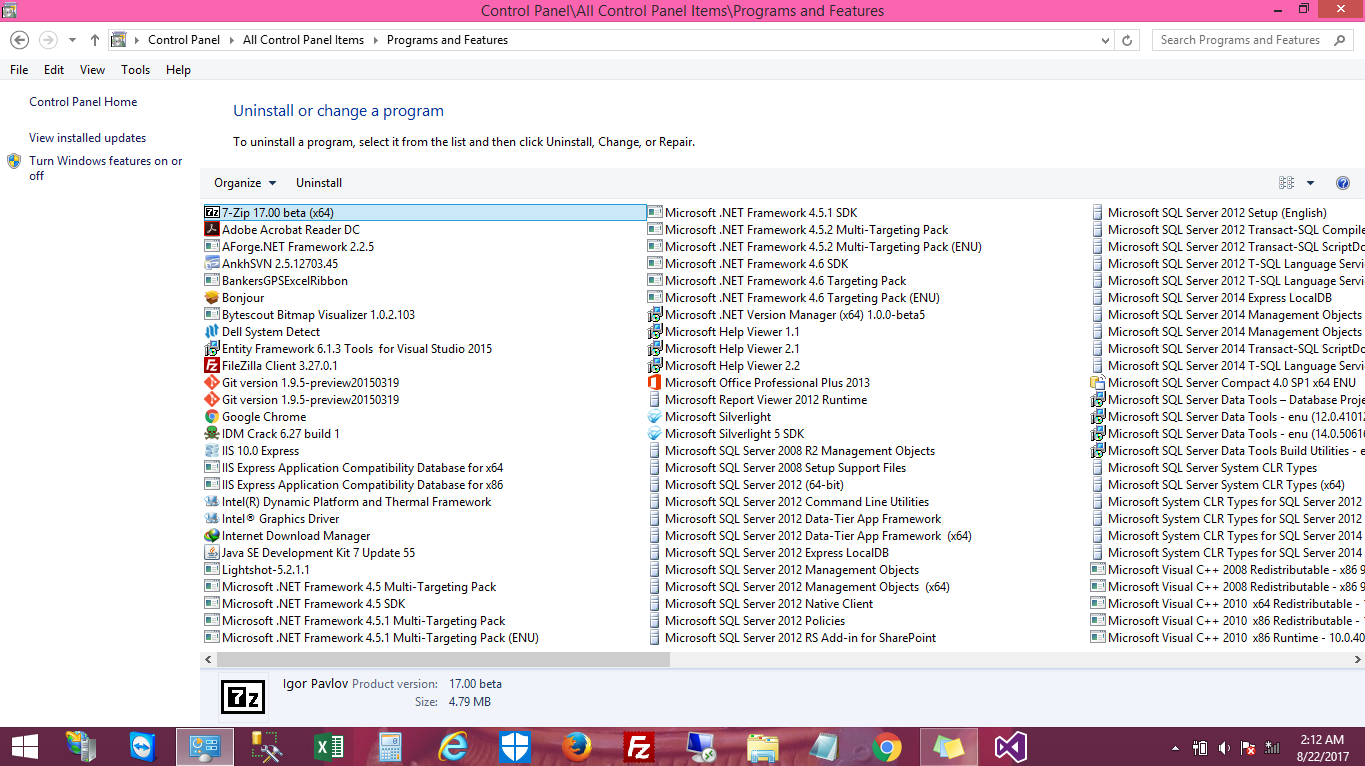Launch Firefox from the taskbar

coord(577,747)
